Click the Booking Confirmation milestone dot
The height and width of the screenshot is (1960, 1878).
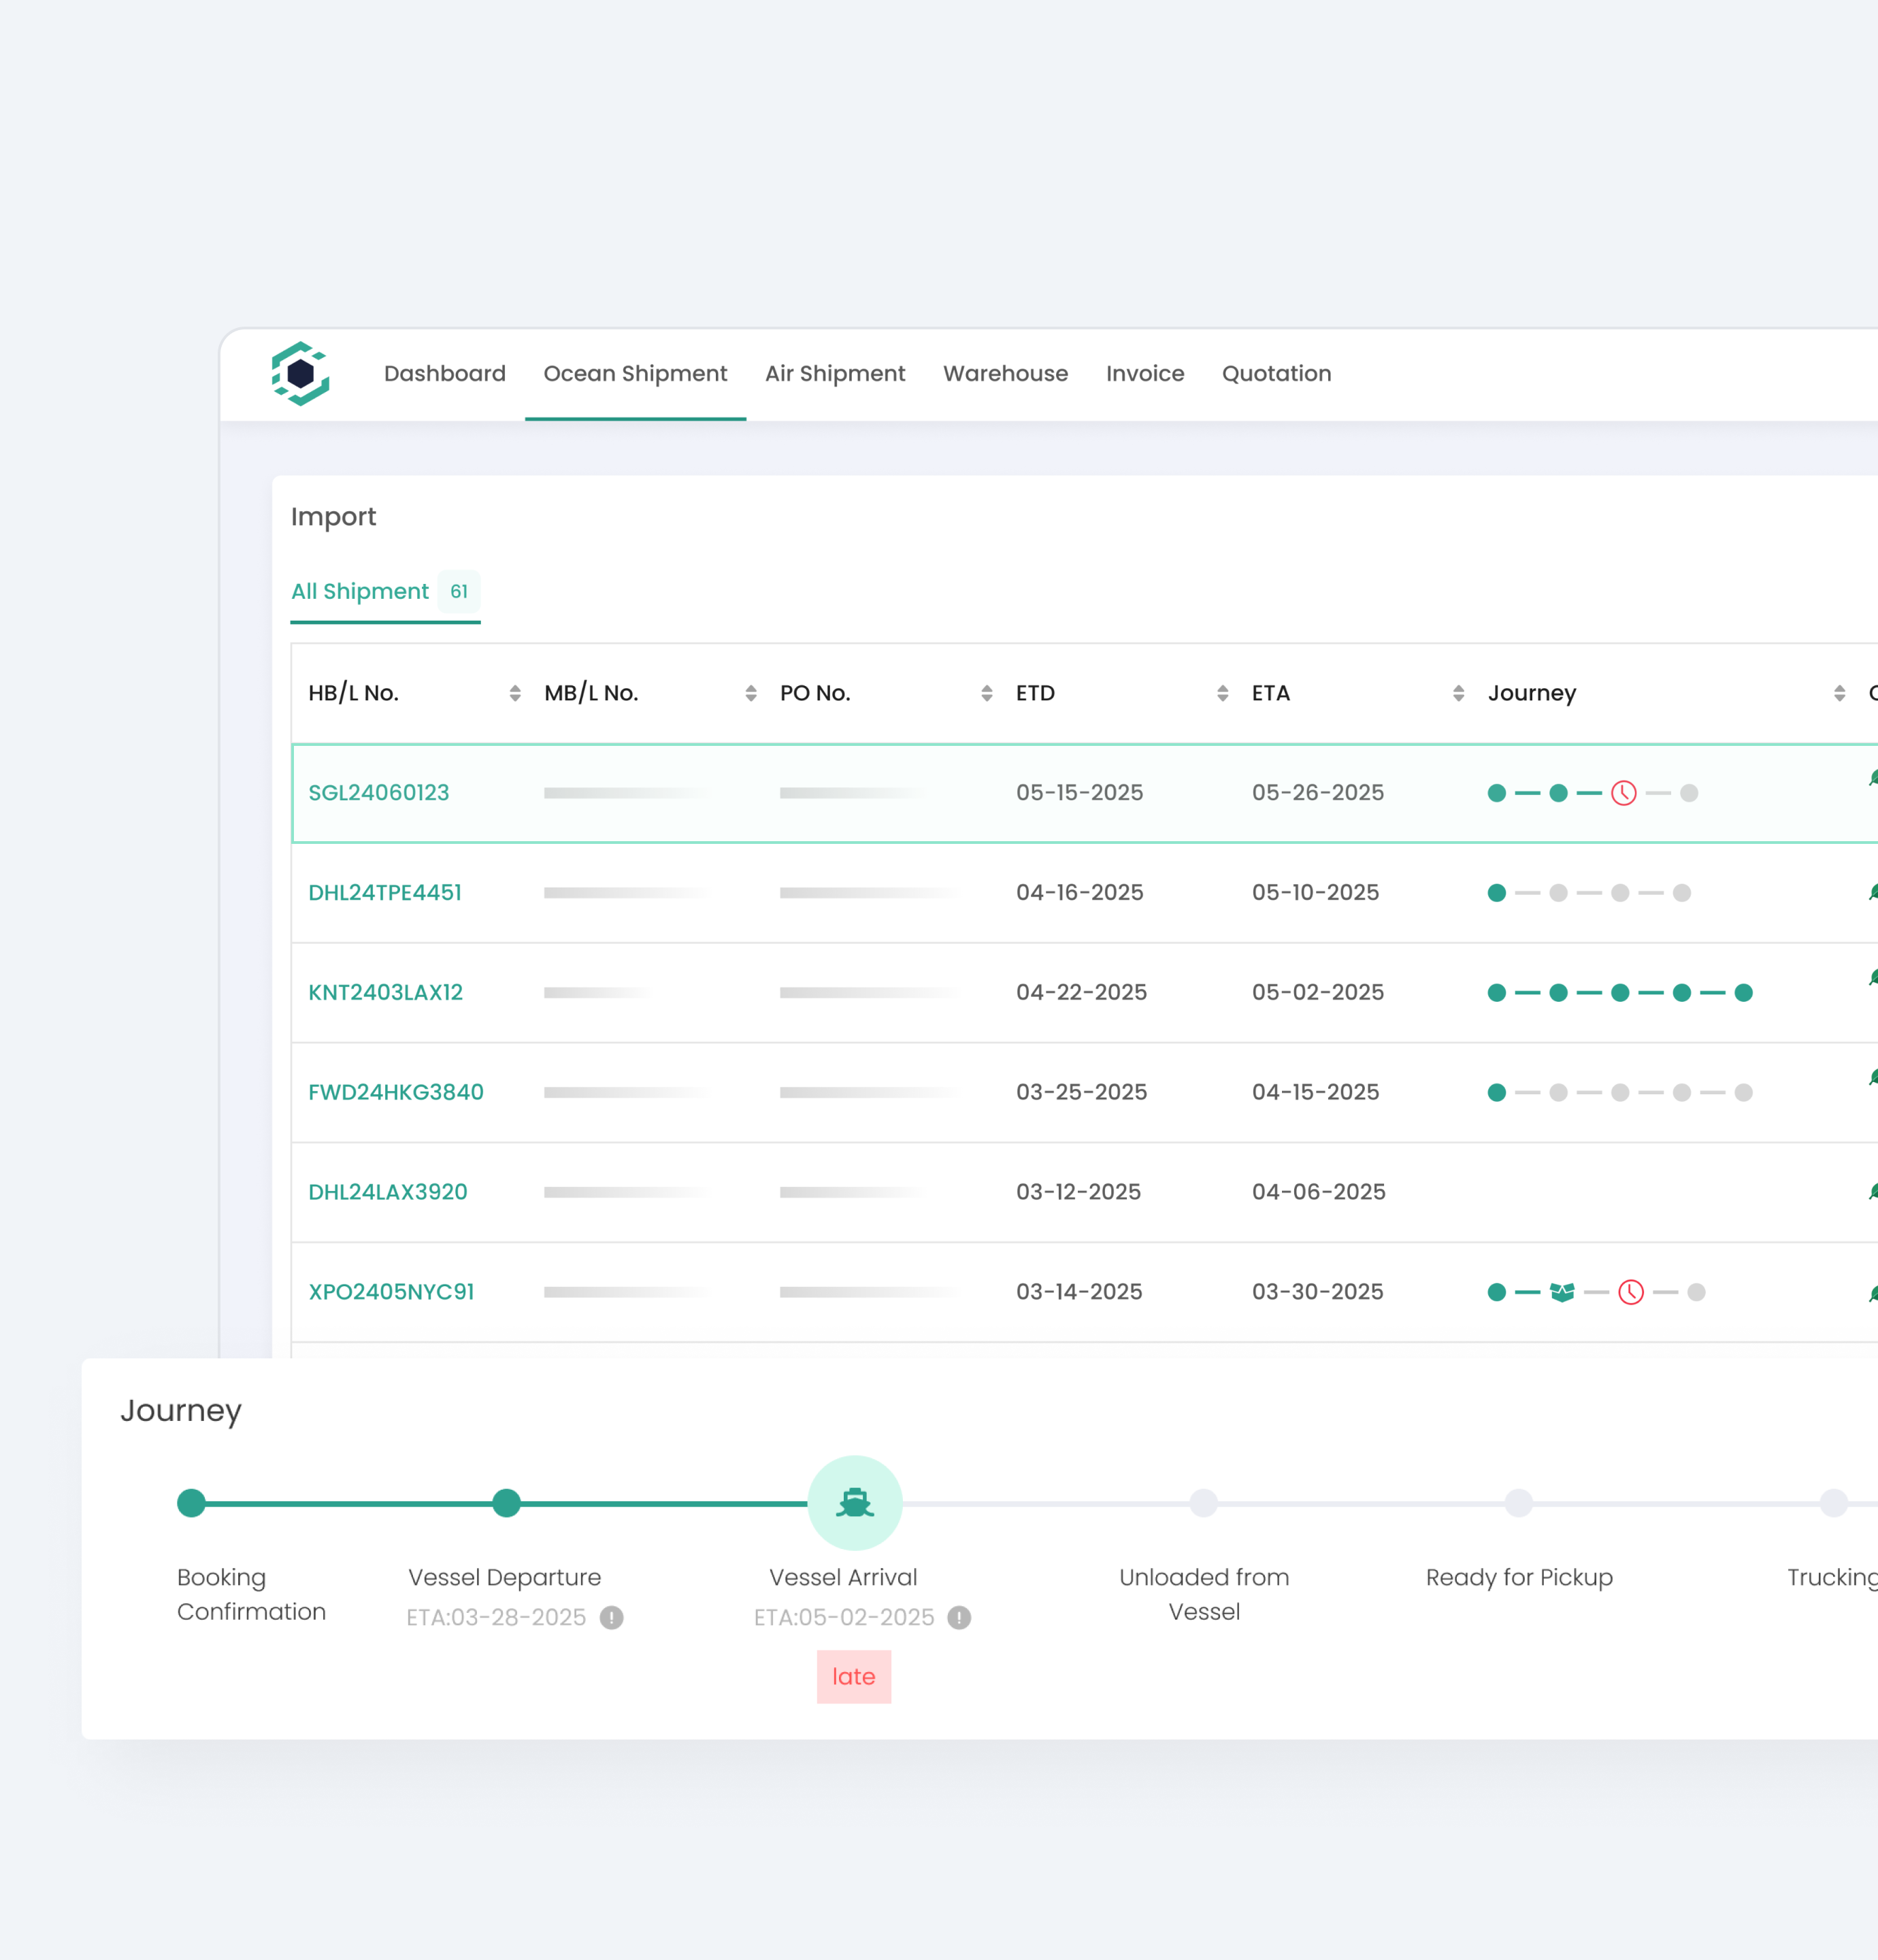(x=191, y=1502)
